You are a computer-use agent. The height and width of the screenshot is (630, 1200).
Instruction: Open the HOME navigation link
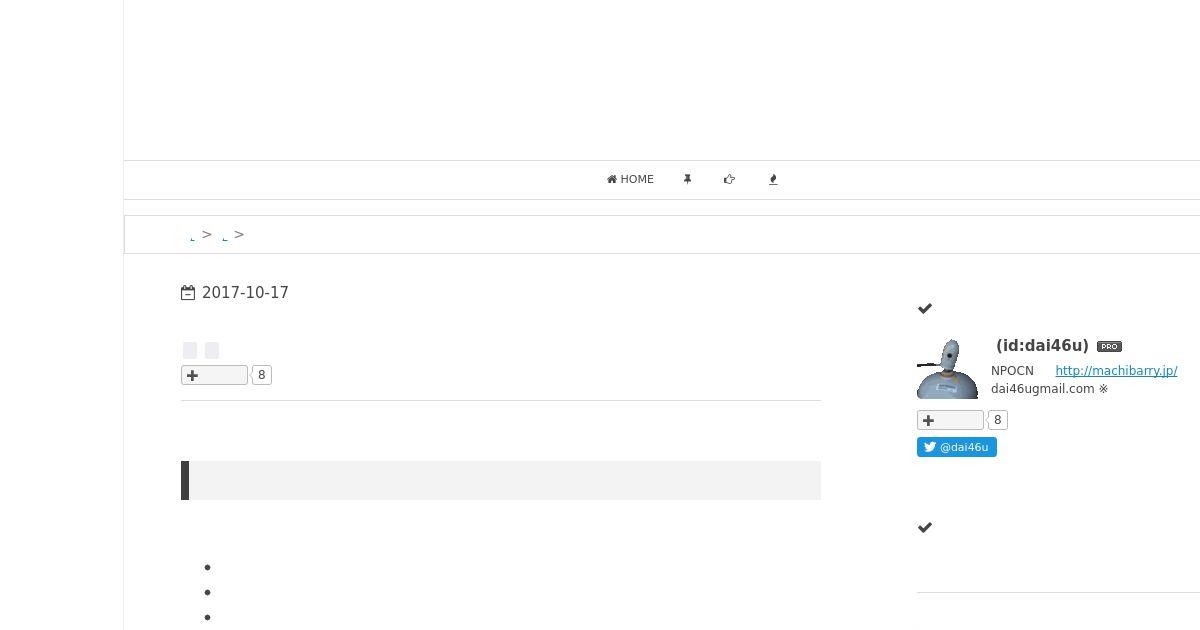click(x=630, y=180)
